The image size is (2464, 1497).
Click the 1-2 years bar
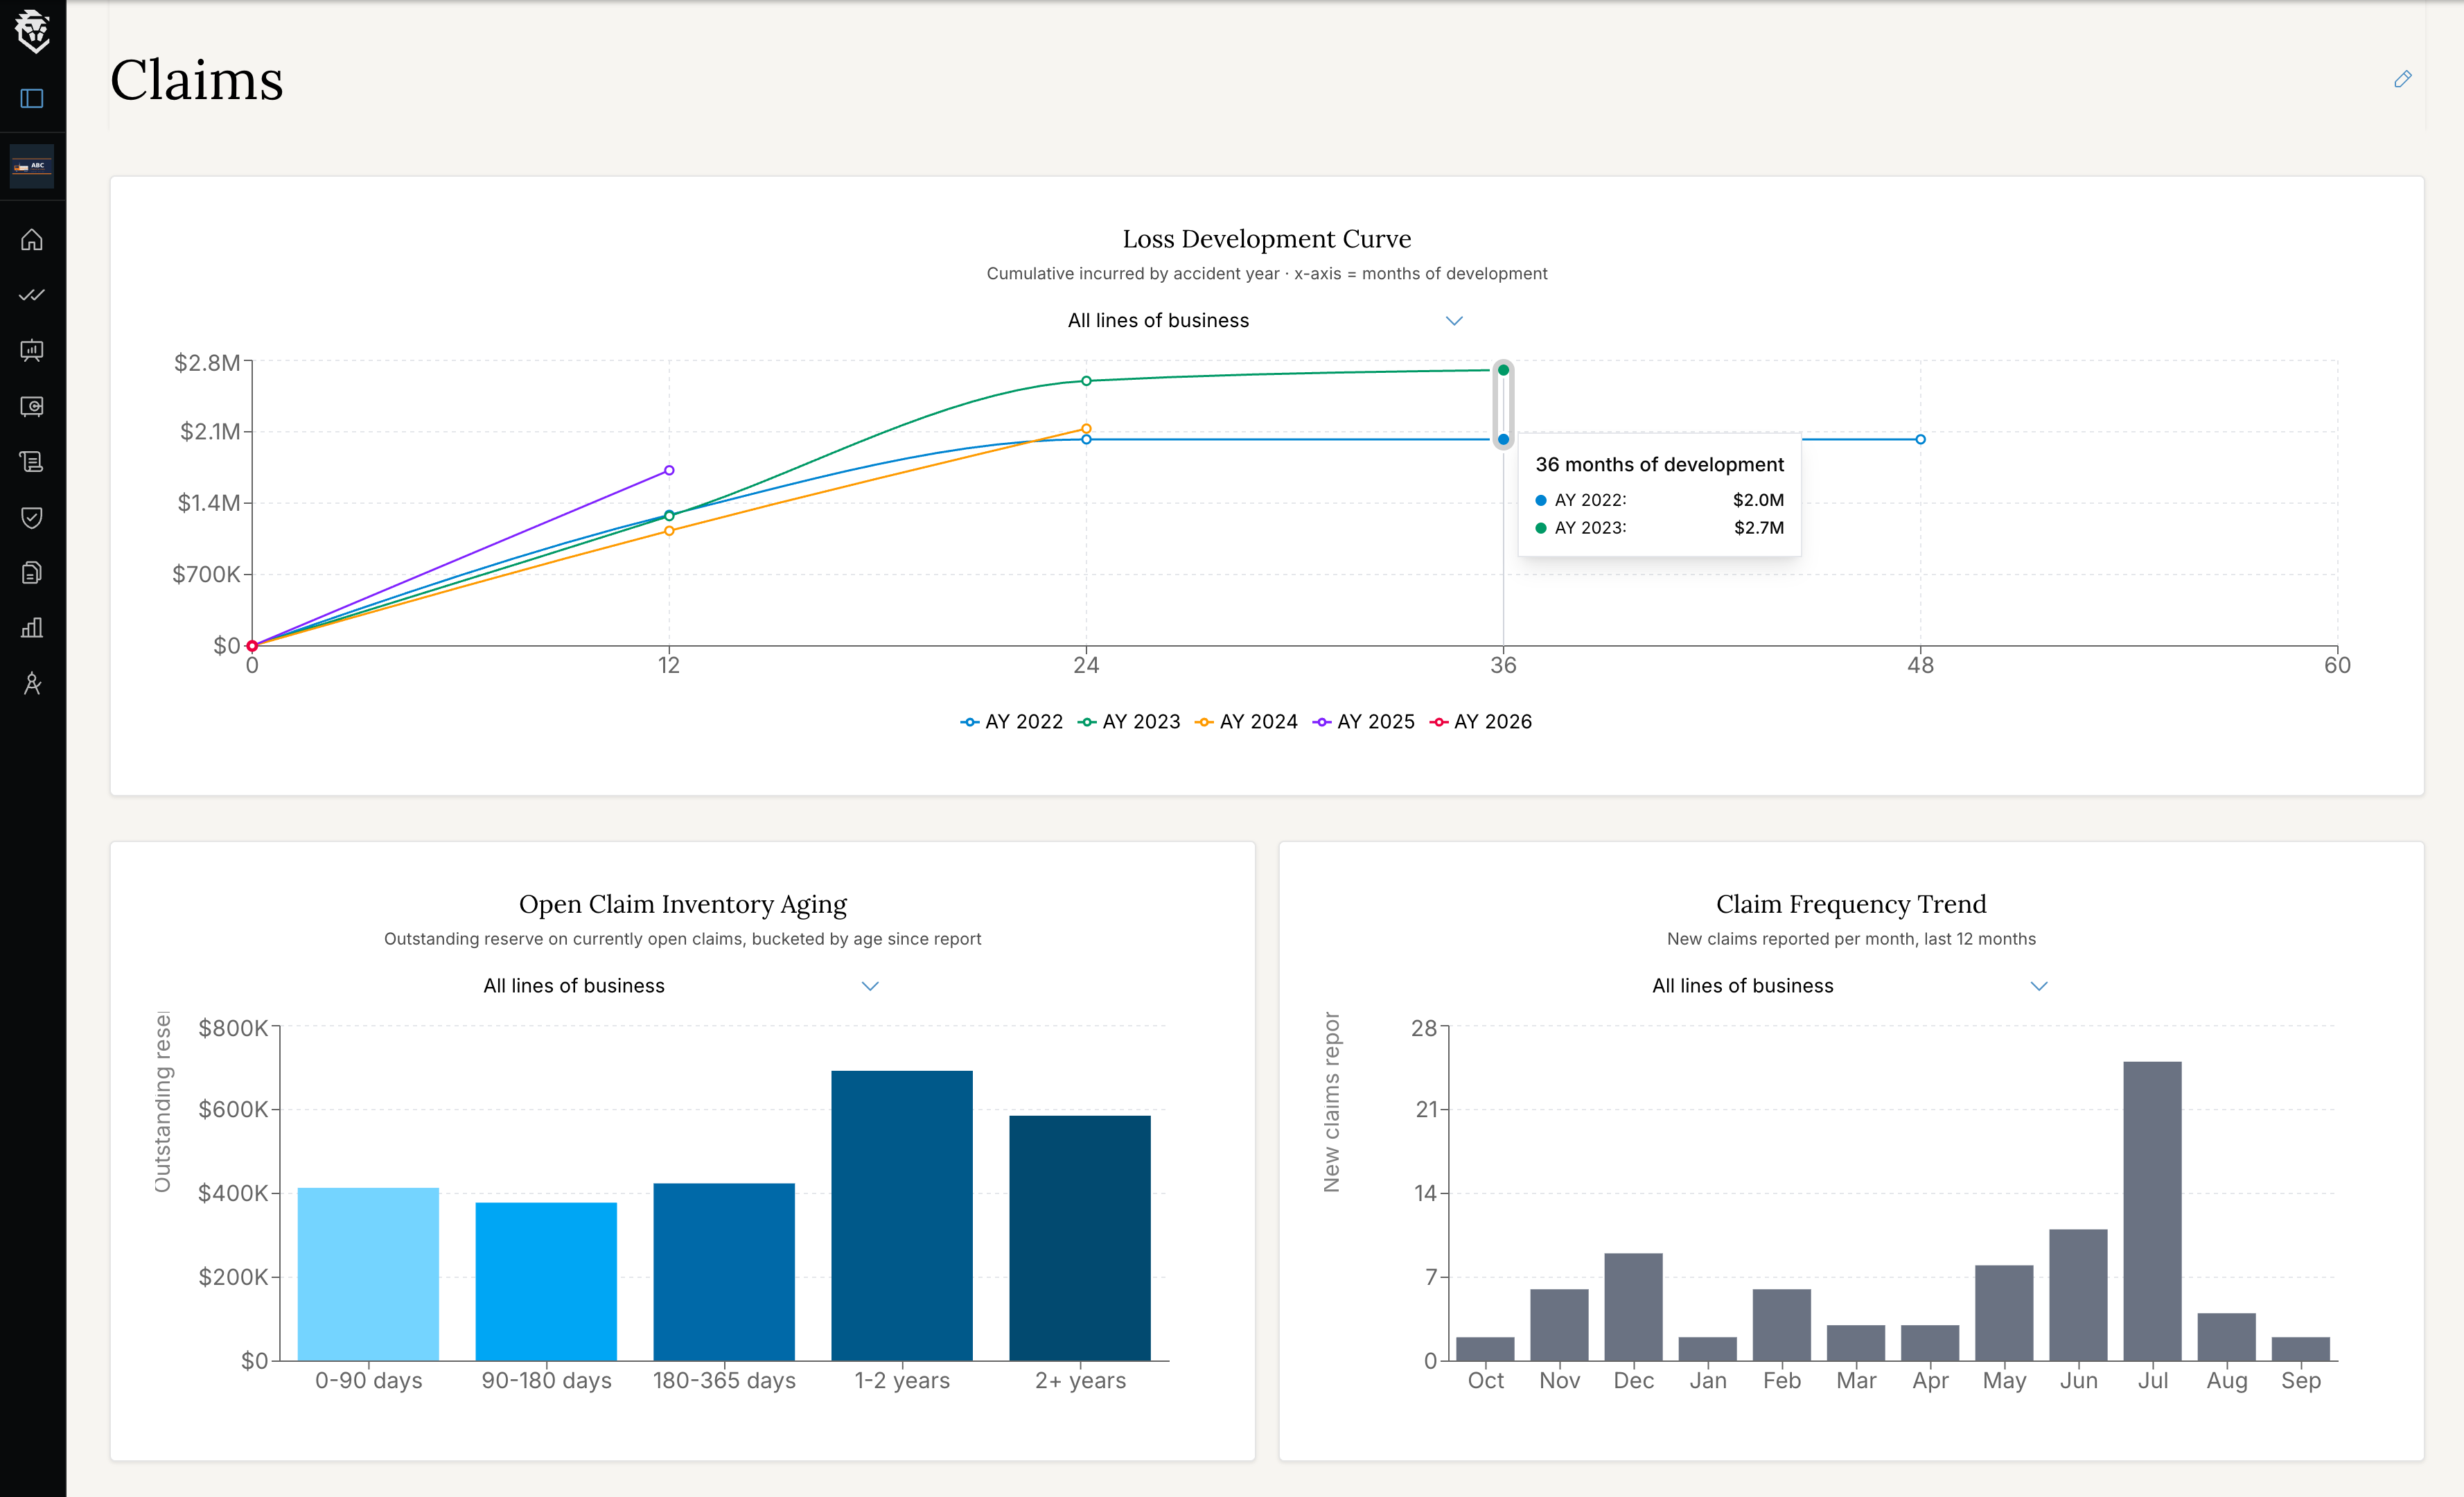pyautogui.click(x=902, y=1216)
